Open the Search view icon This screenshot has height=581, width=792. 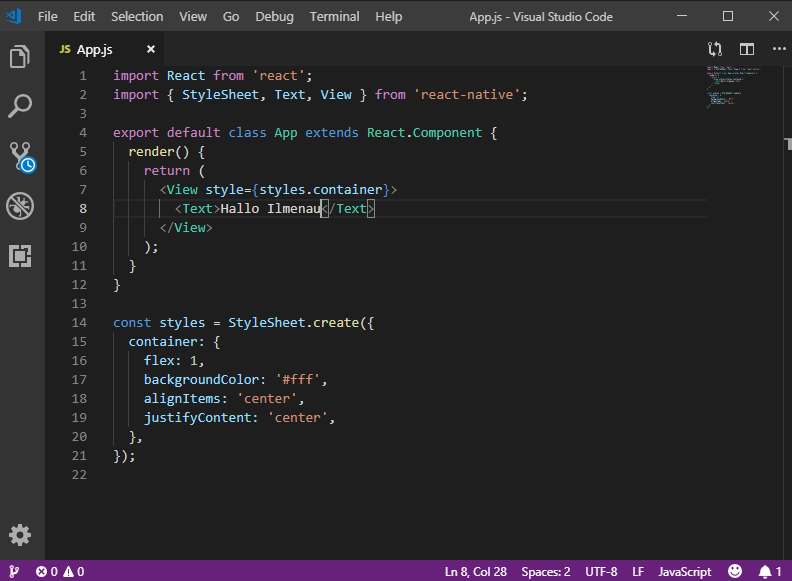(x=20, y=106)
